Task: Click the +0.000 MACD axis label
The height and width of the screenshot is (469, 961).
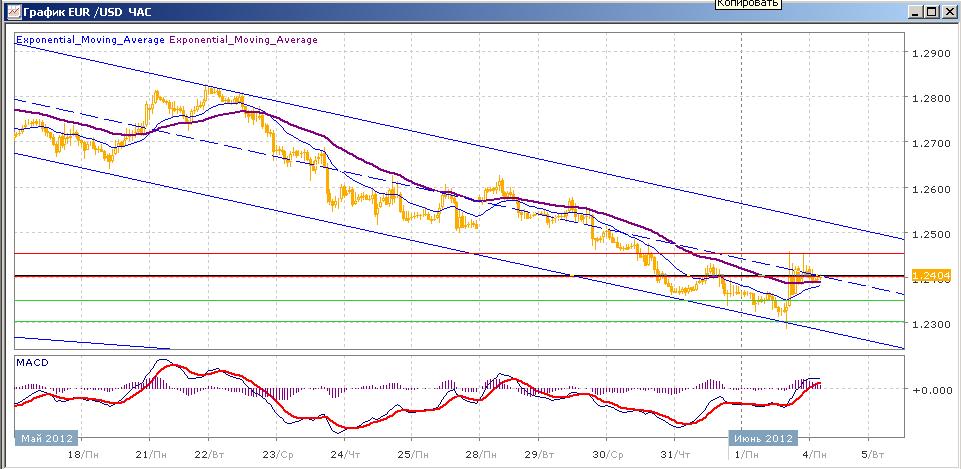Action: tap(933, 390)
